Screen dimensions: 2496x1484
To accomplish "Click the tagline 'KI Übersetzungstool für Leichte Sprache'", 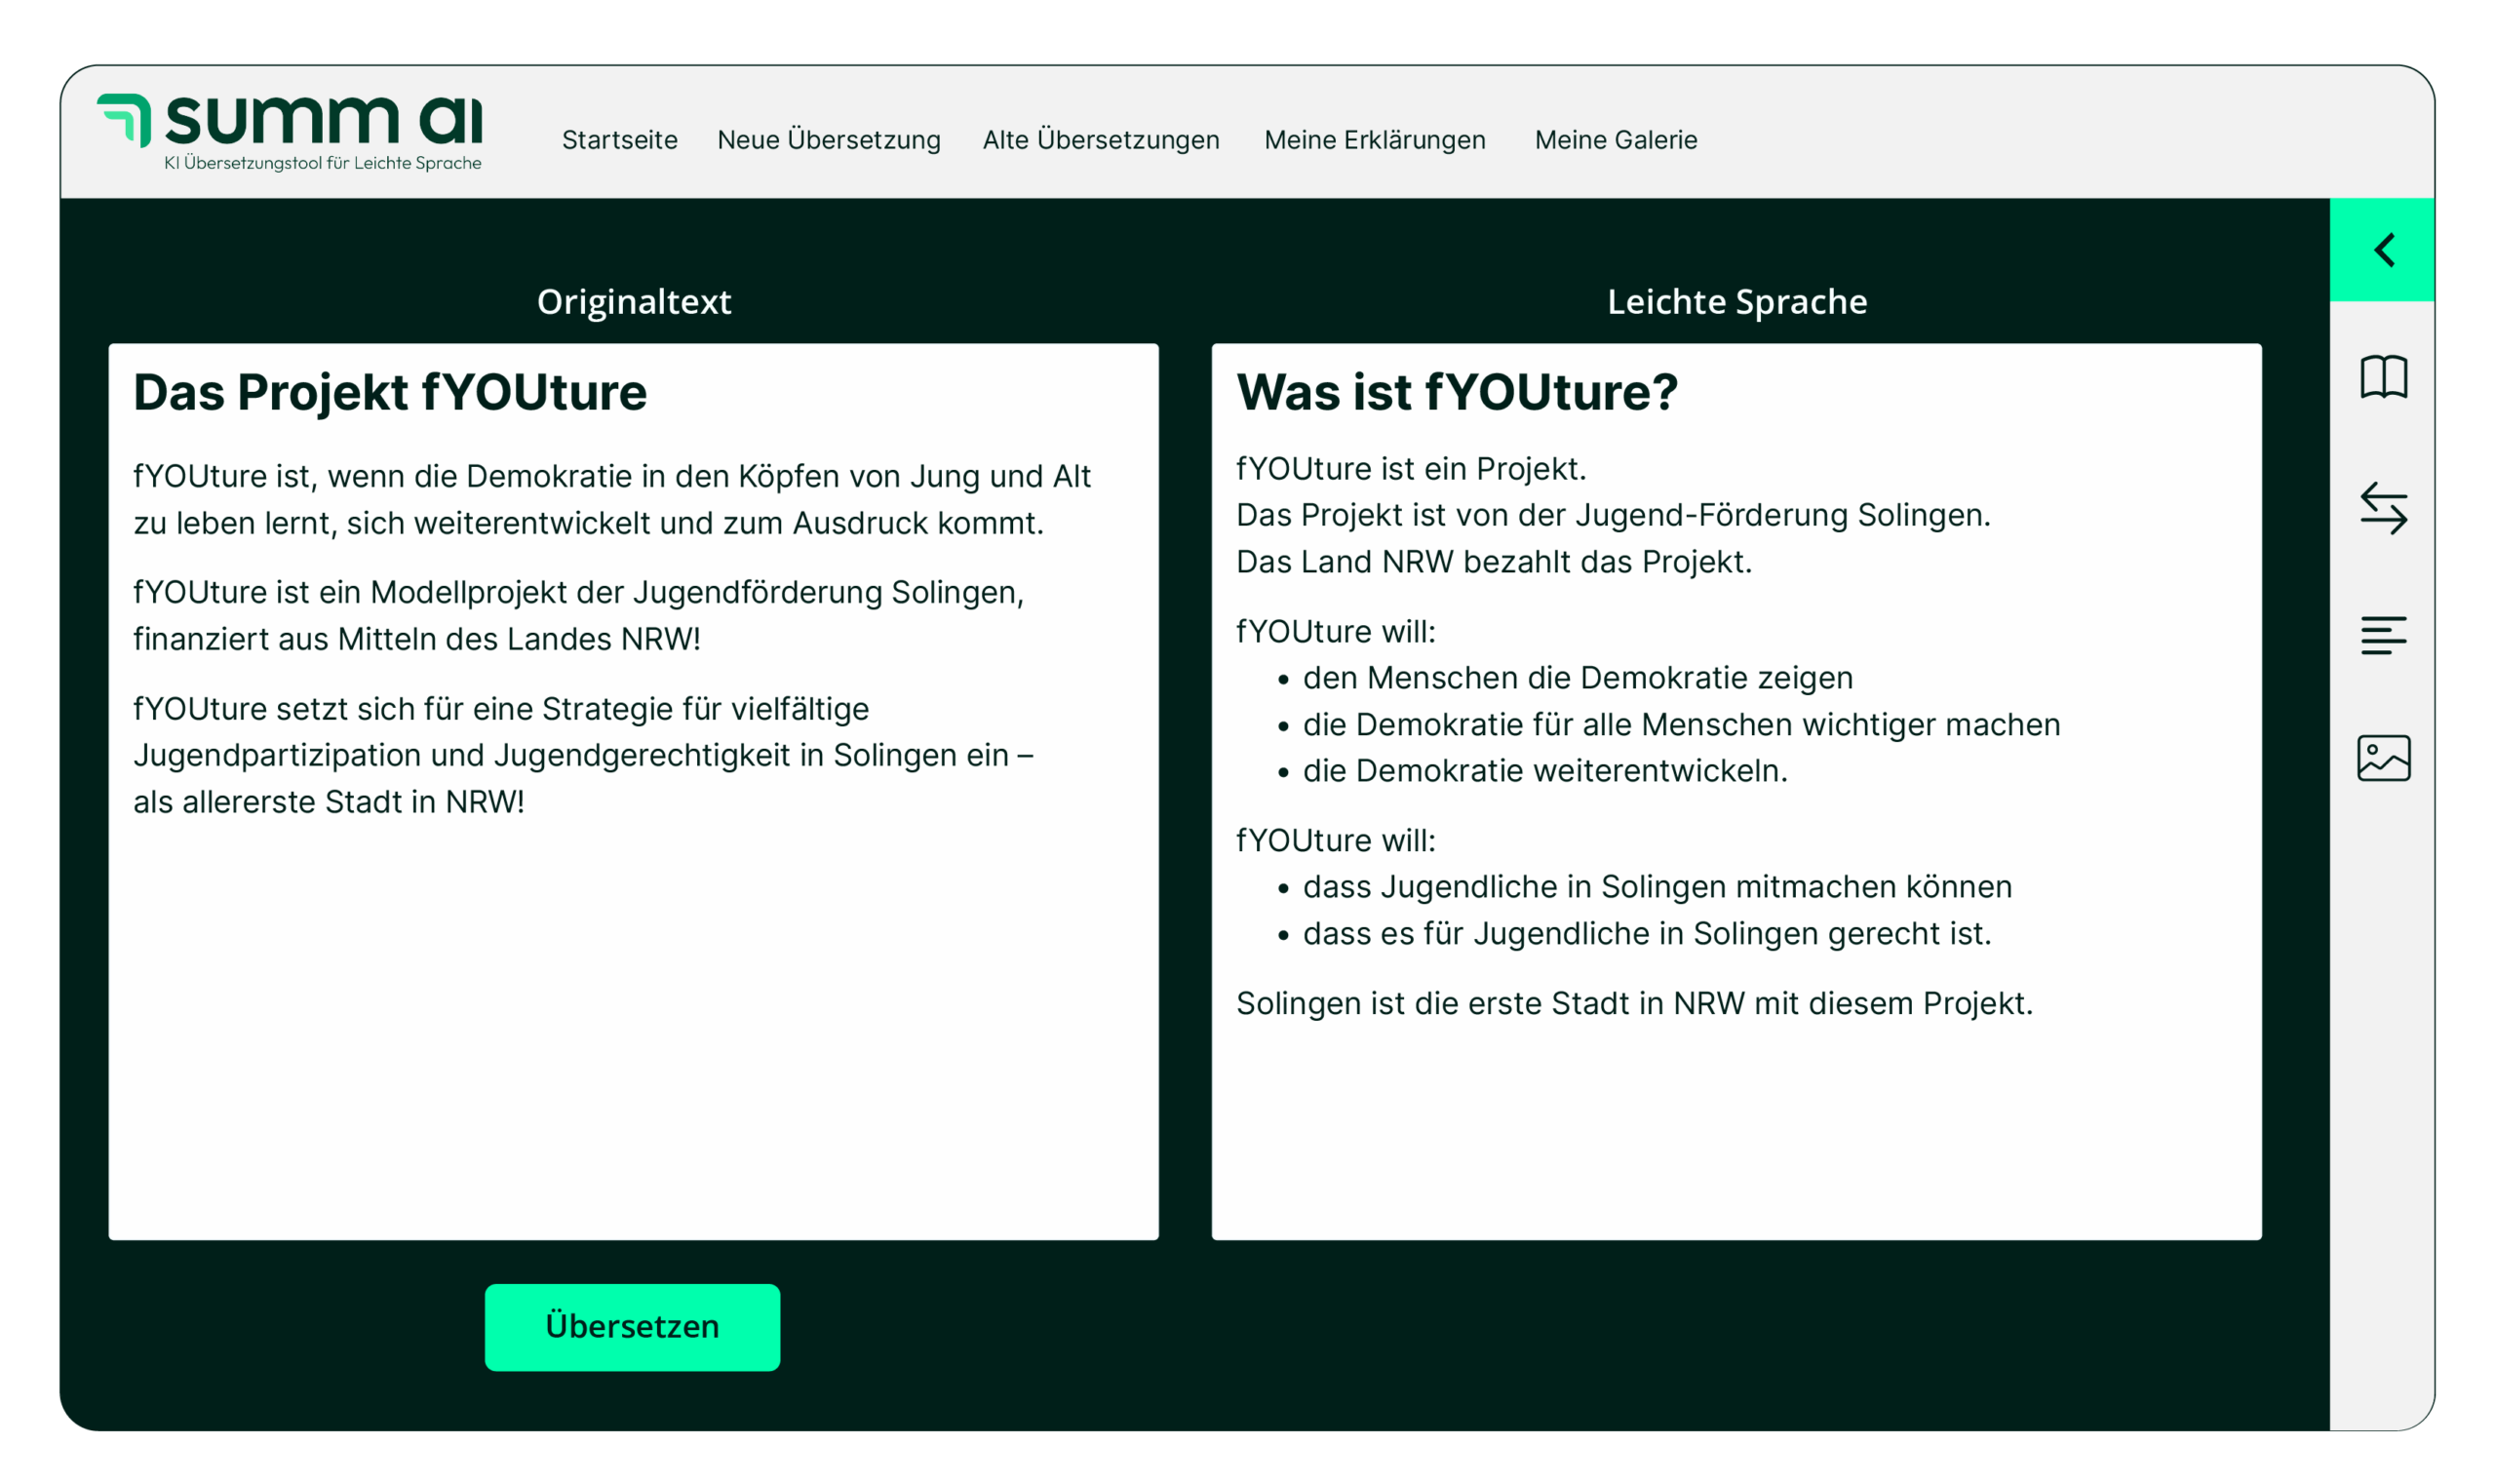I will click(x=322, y=163).
